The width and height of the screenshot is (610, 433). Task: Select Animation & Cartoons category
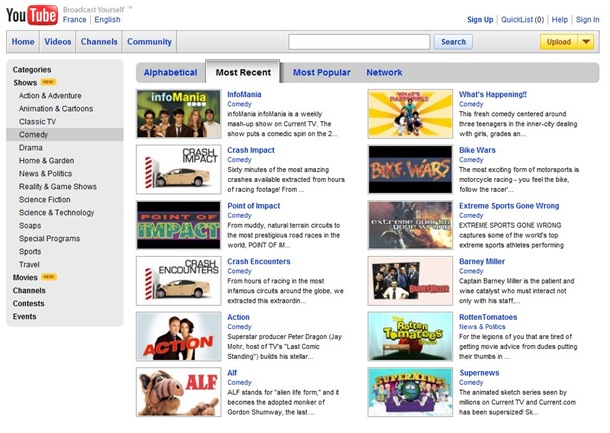(56, 109)
